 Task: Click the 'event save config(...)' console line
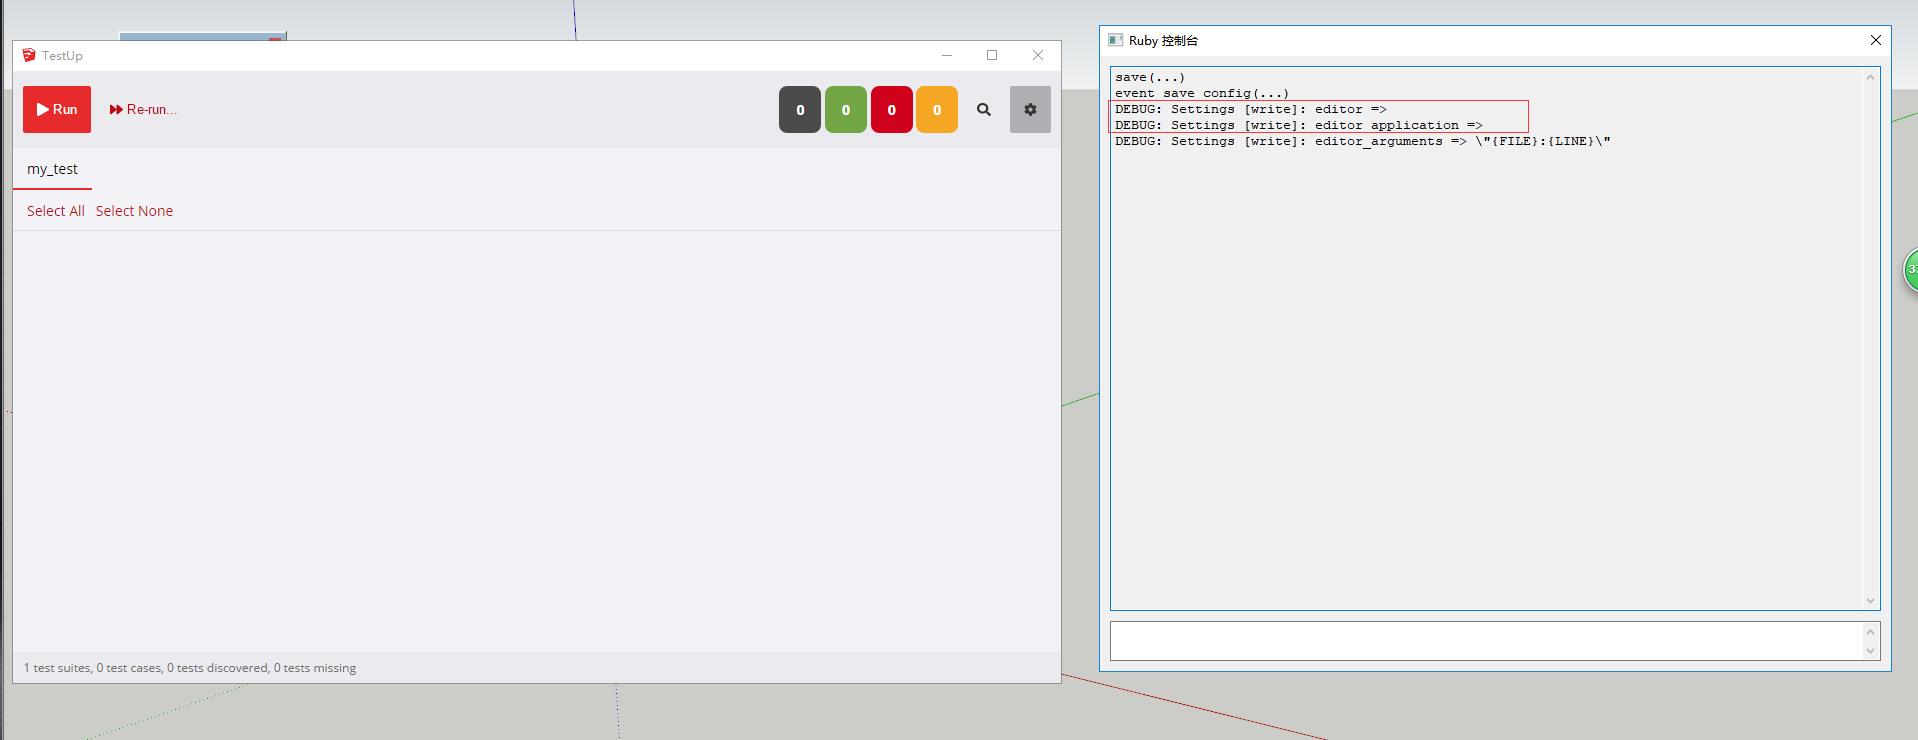coord(1202,93)
